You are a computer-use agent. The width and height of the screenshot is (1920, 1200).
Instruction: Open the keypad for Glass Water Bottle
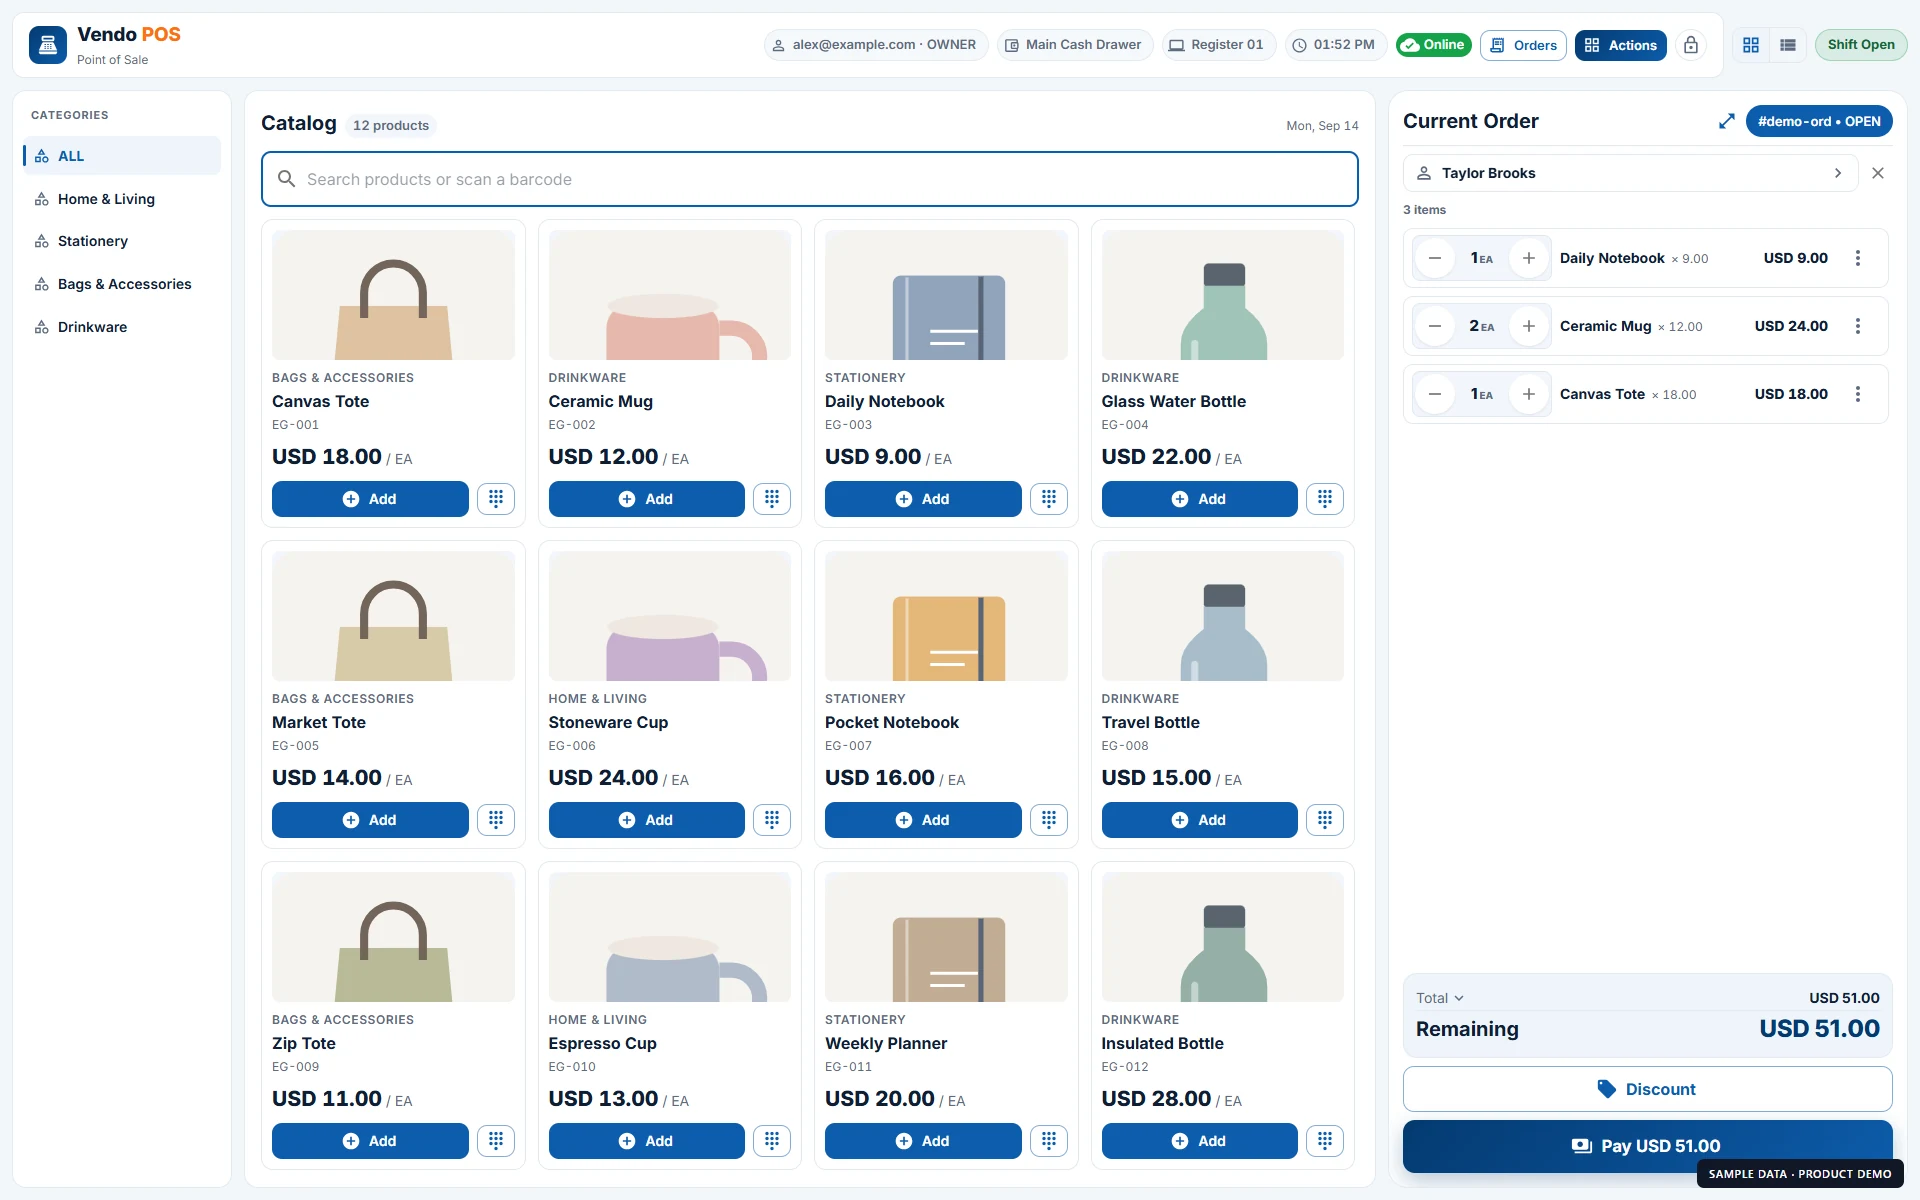(1325, 499)
